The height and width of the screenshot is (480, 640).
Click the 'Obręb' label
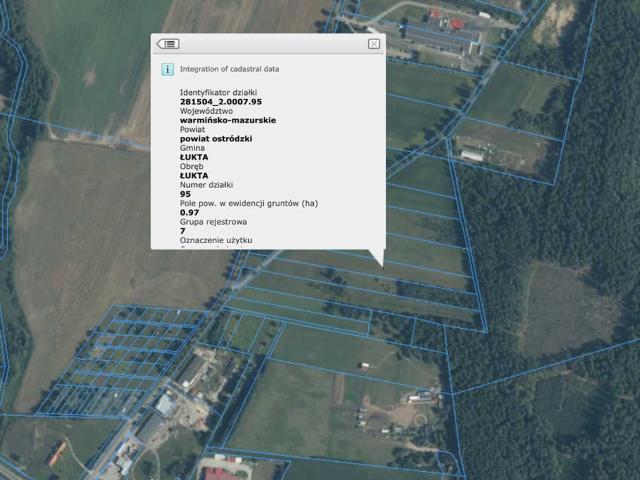[x=191, y=167]
